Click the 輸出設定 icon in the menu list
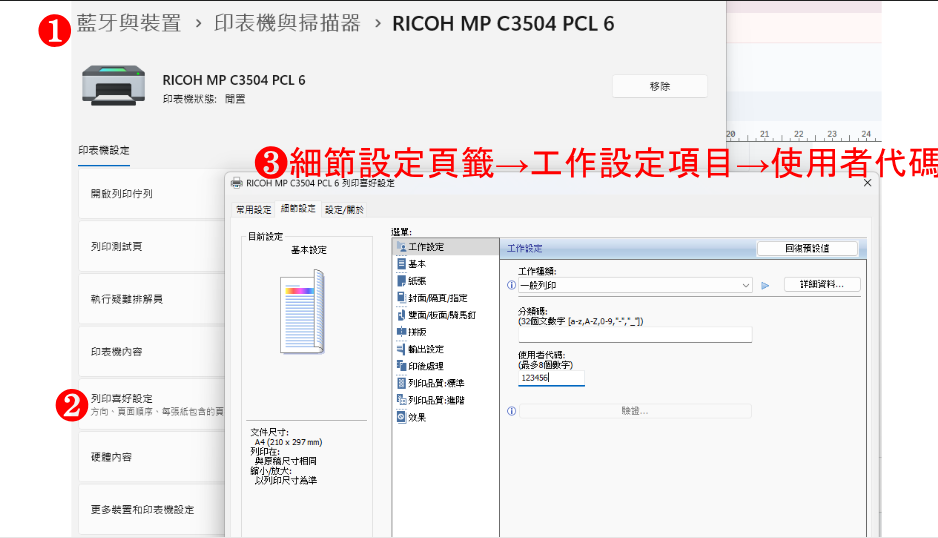 (x=401, y=349)
